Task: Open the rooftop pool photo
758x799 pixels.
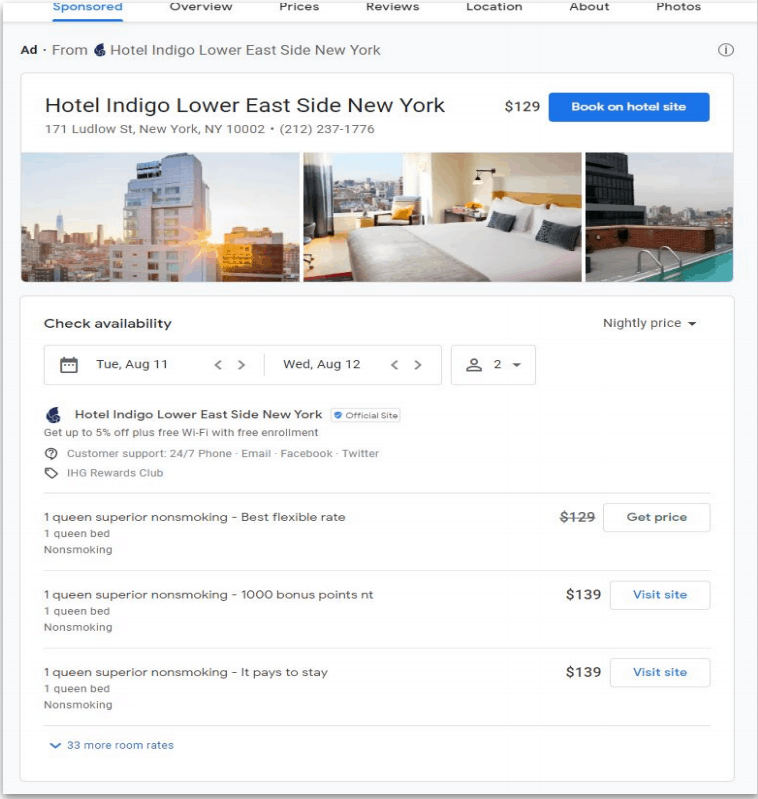Action: tap(659, 217)
